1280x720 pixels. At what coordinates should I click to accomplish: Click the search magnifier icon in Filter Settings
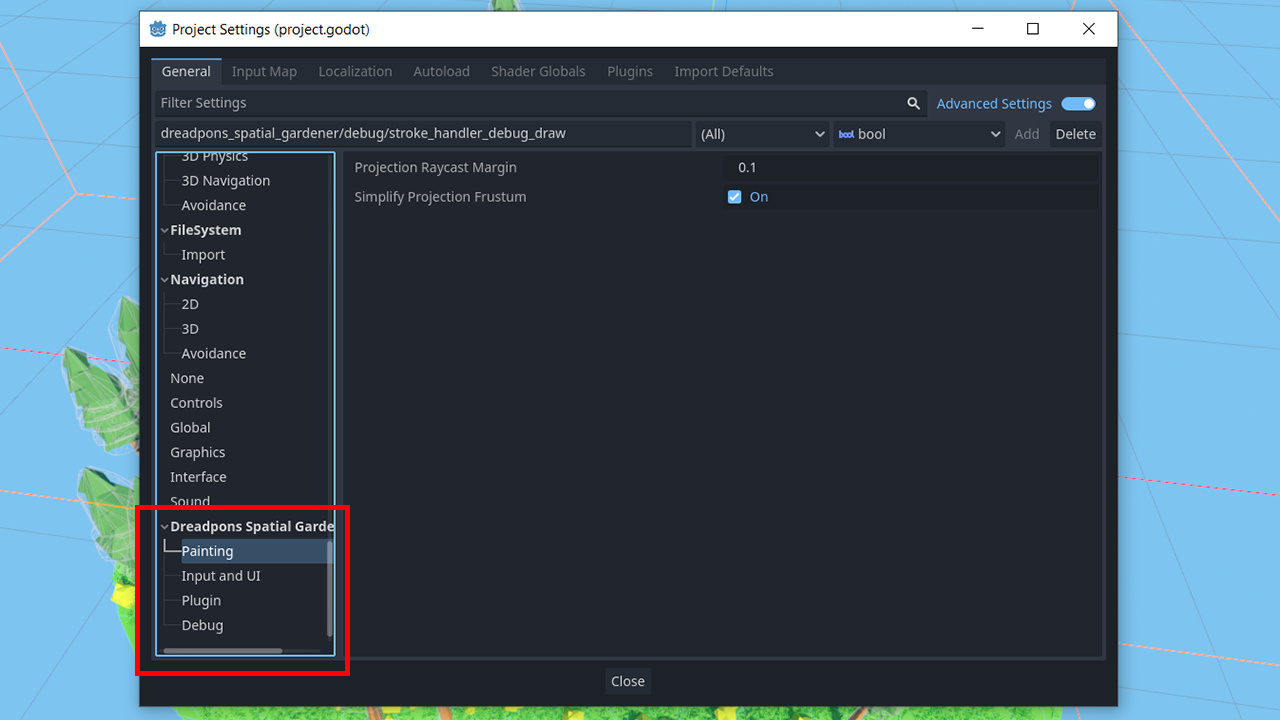[913, 103]
